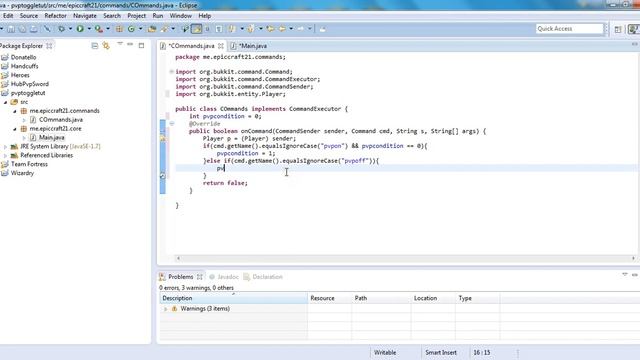Click the Java perspective icon
Image resolution: width=640 pixels, height=360 pixels.
point(634,29)
